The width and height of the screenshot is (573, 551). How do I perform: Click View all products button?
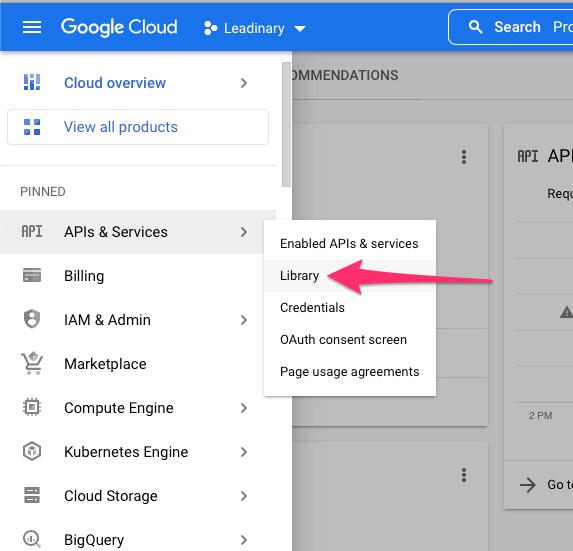(138, 127)
